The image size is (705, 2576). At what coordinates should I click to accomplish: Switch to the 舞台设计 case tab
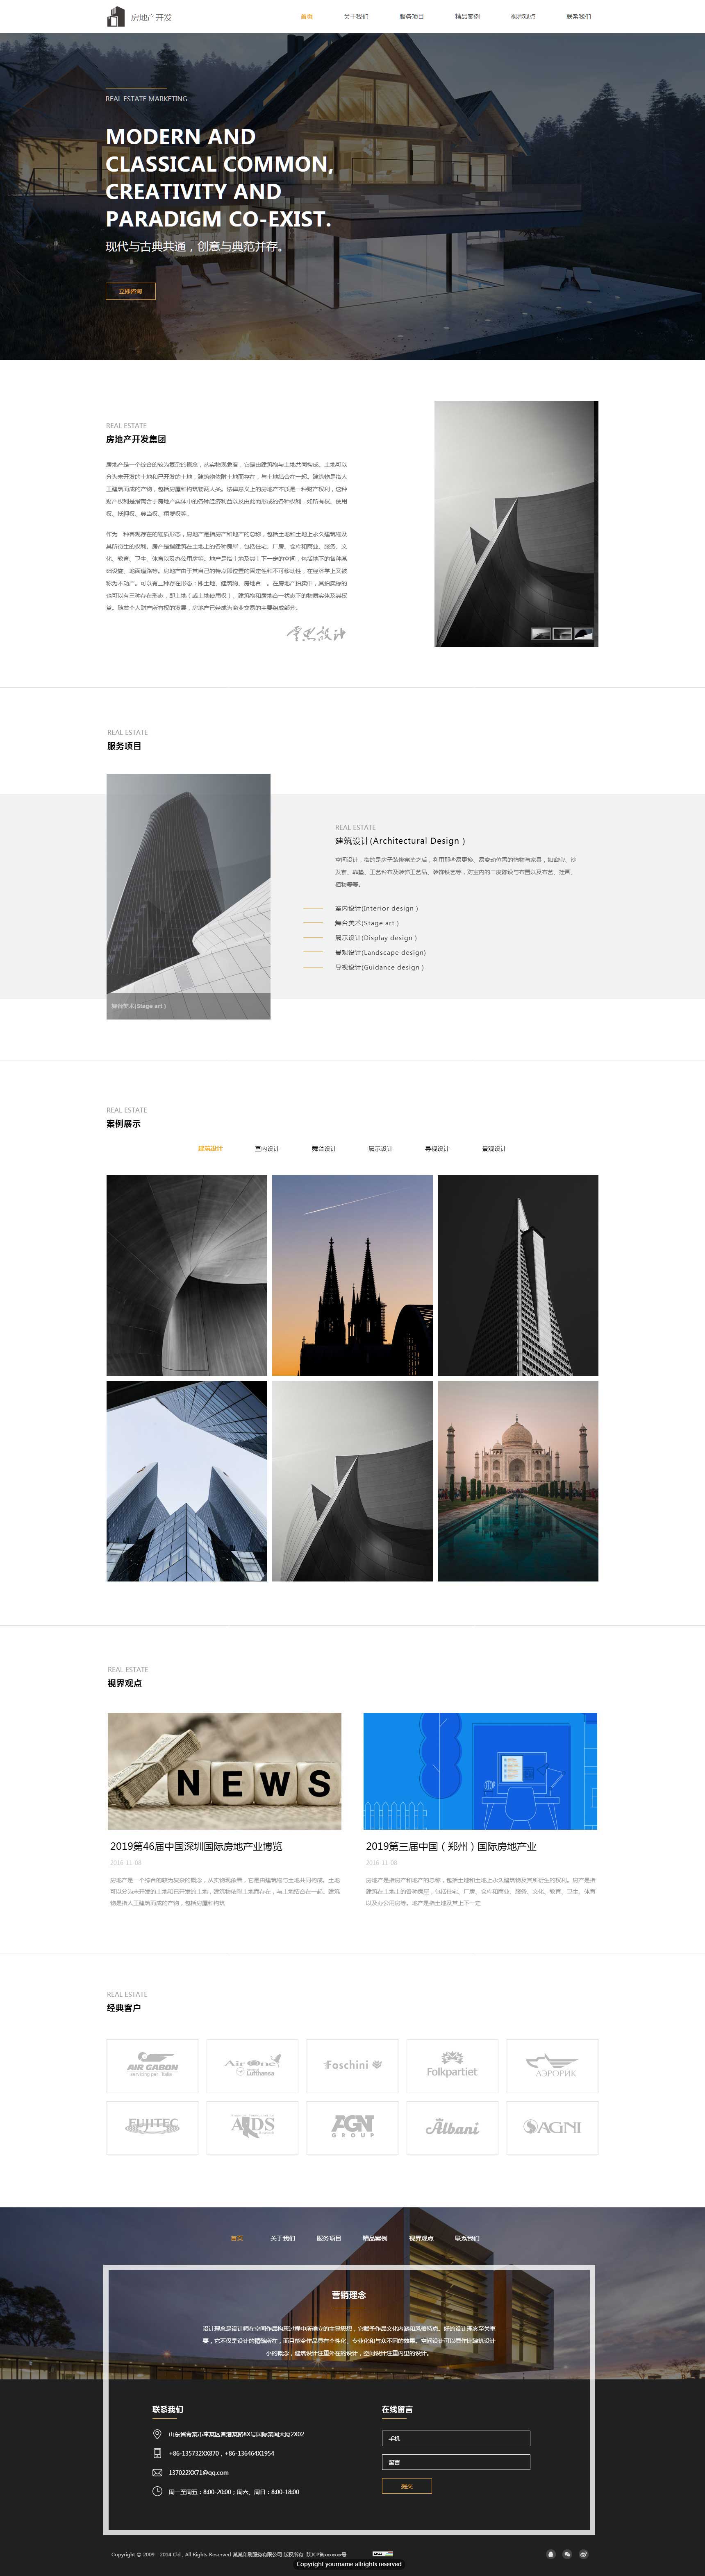tap(324, 1148)
